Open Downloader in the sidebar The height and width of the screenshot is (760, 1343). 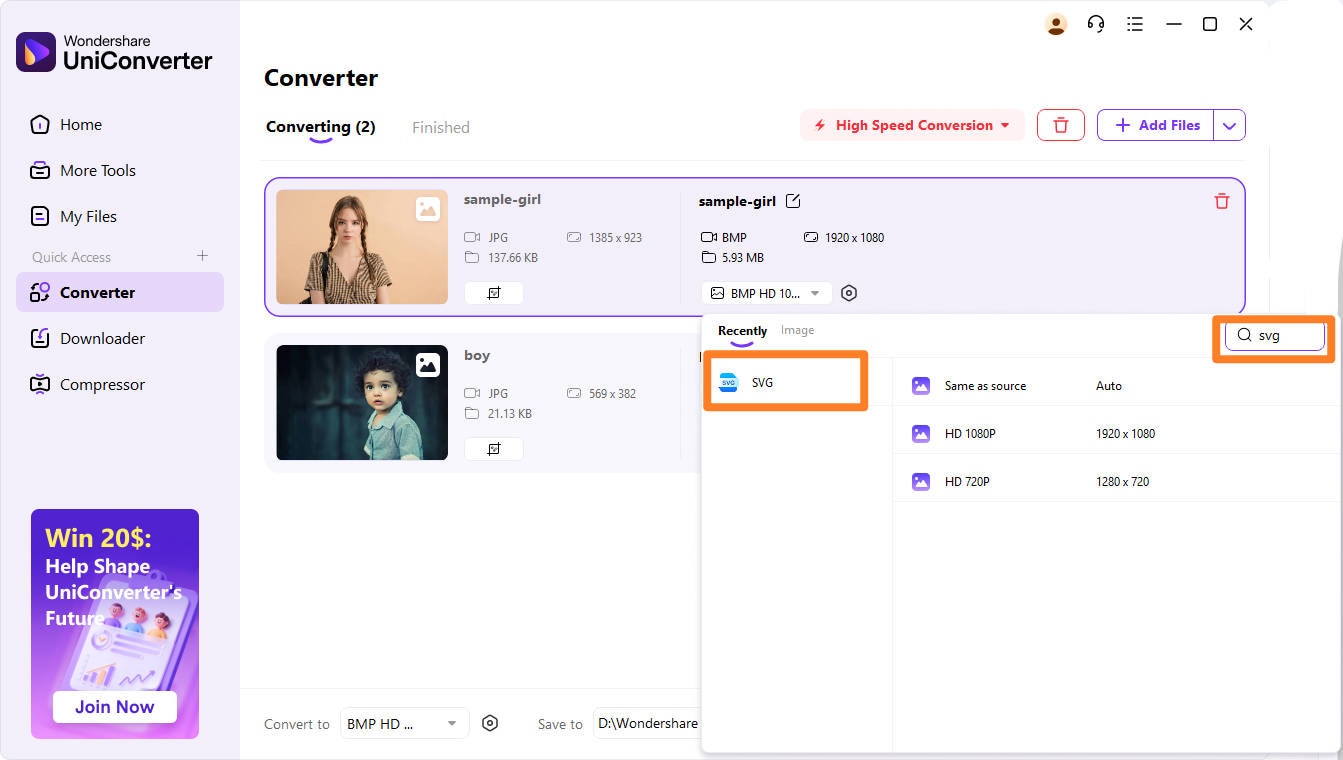pos(120,339)
